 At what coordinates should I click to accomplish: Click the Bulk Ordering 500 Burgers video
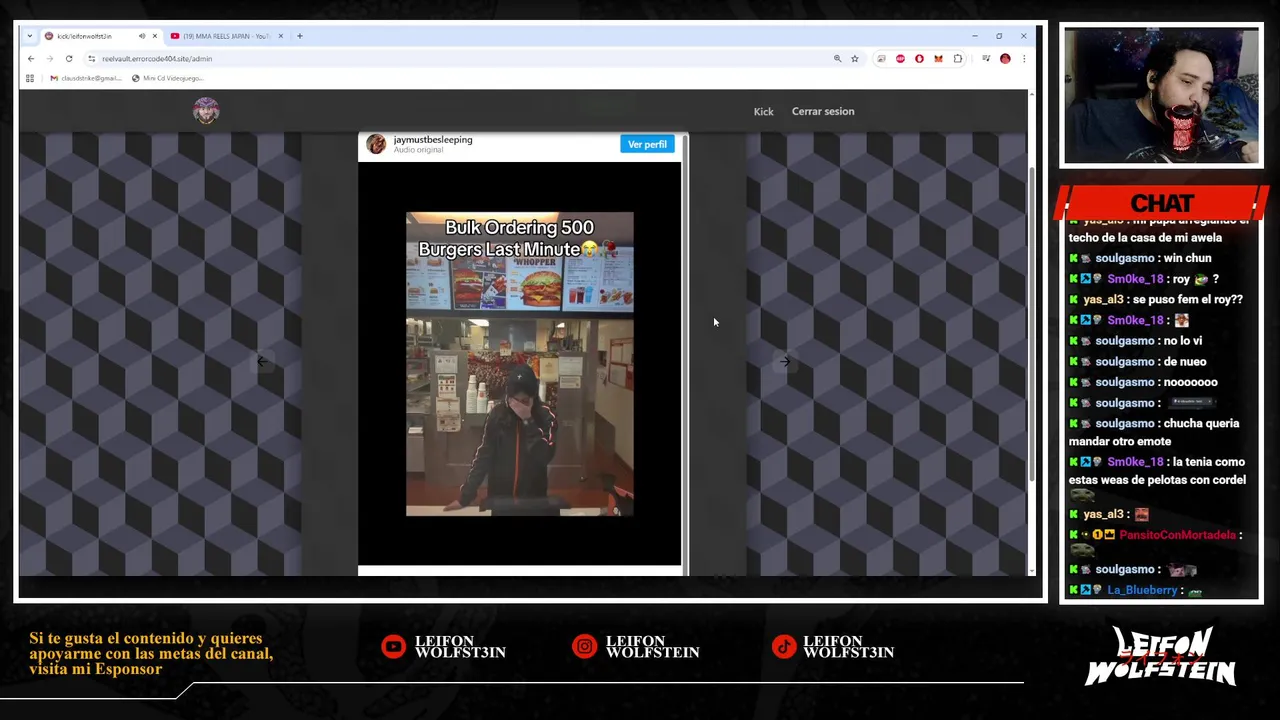(520, 364)
